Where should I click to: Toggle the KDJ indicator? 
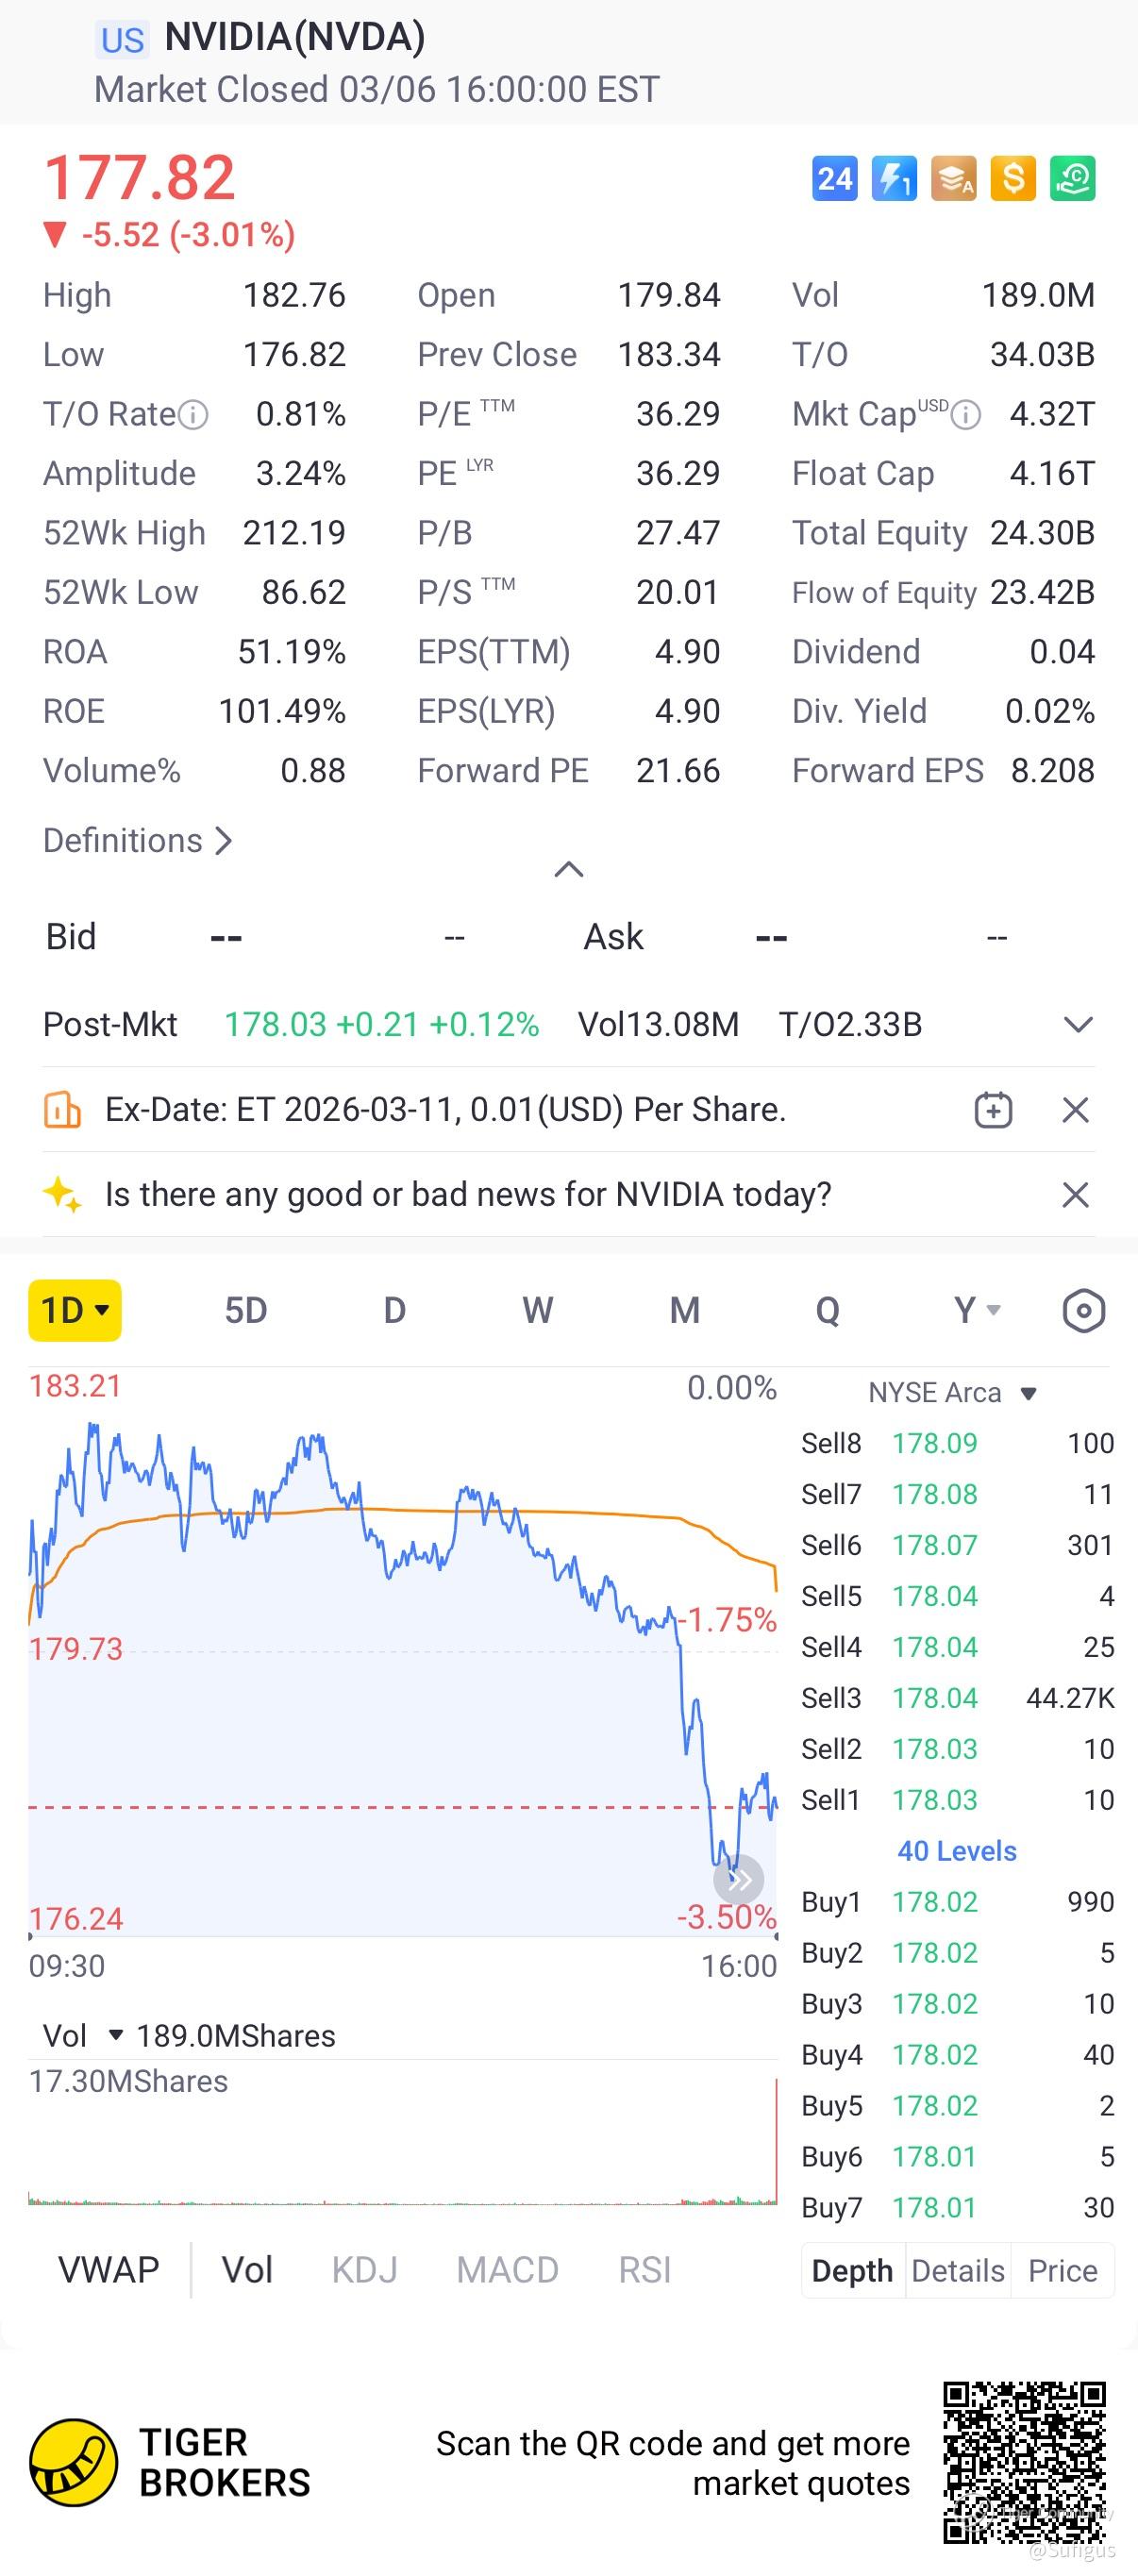point(364,2270)
